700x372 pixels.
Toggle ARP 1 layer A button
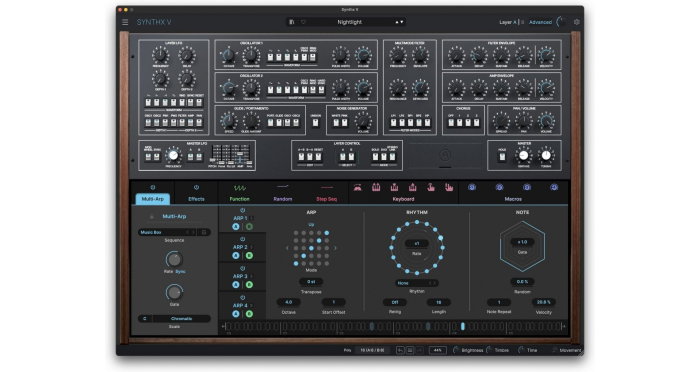(x=236, y=227)
